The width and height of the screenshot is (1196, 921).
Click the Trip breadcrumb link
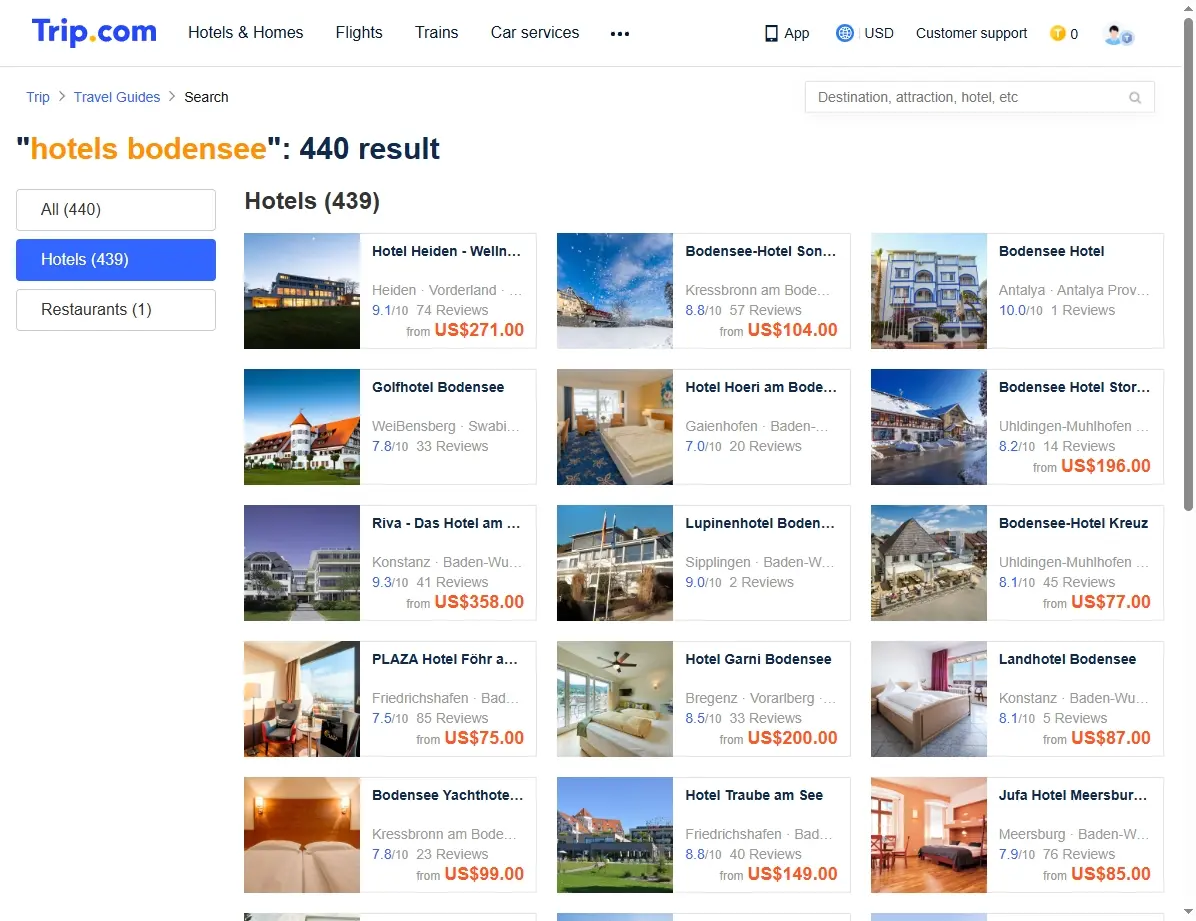pyautogui.click(x=37, y=97)
